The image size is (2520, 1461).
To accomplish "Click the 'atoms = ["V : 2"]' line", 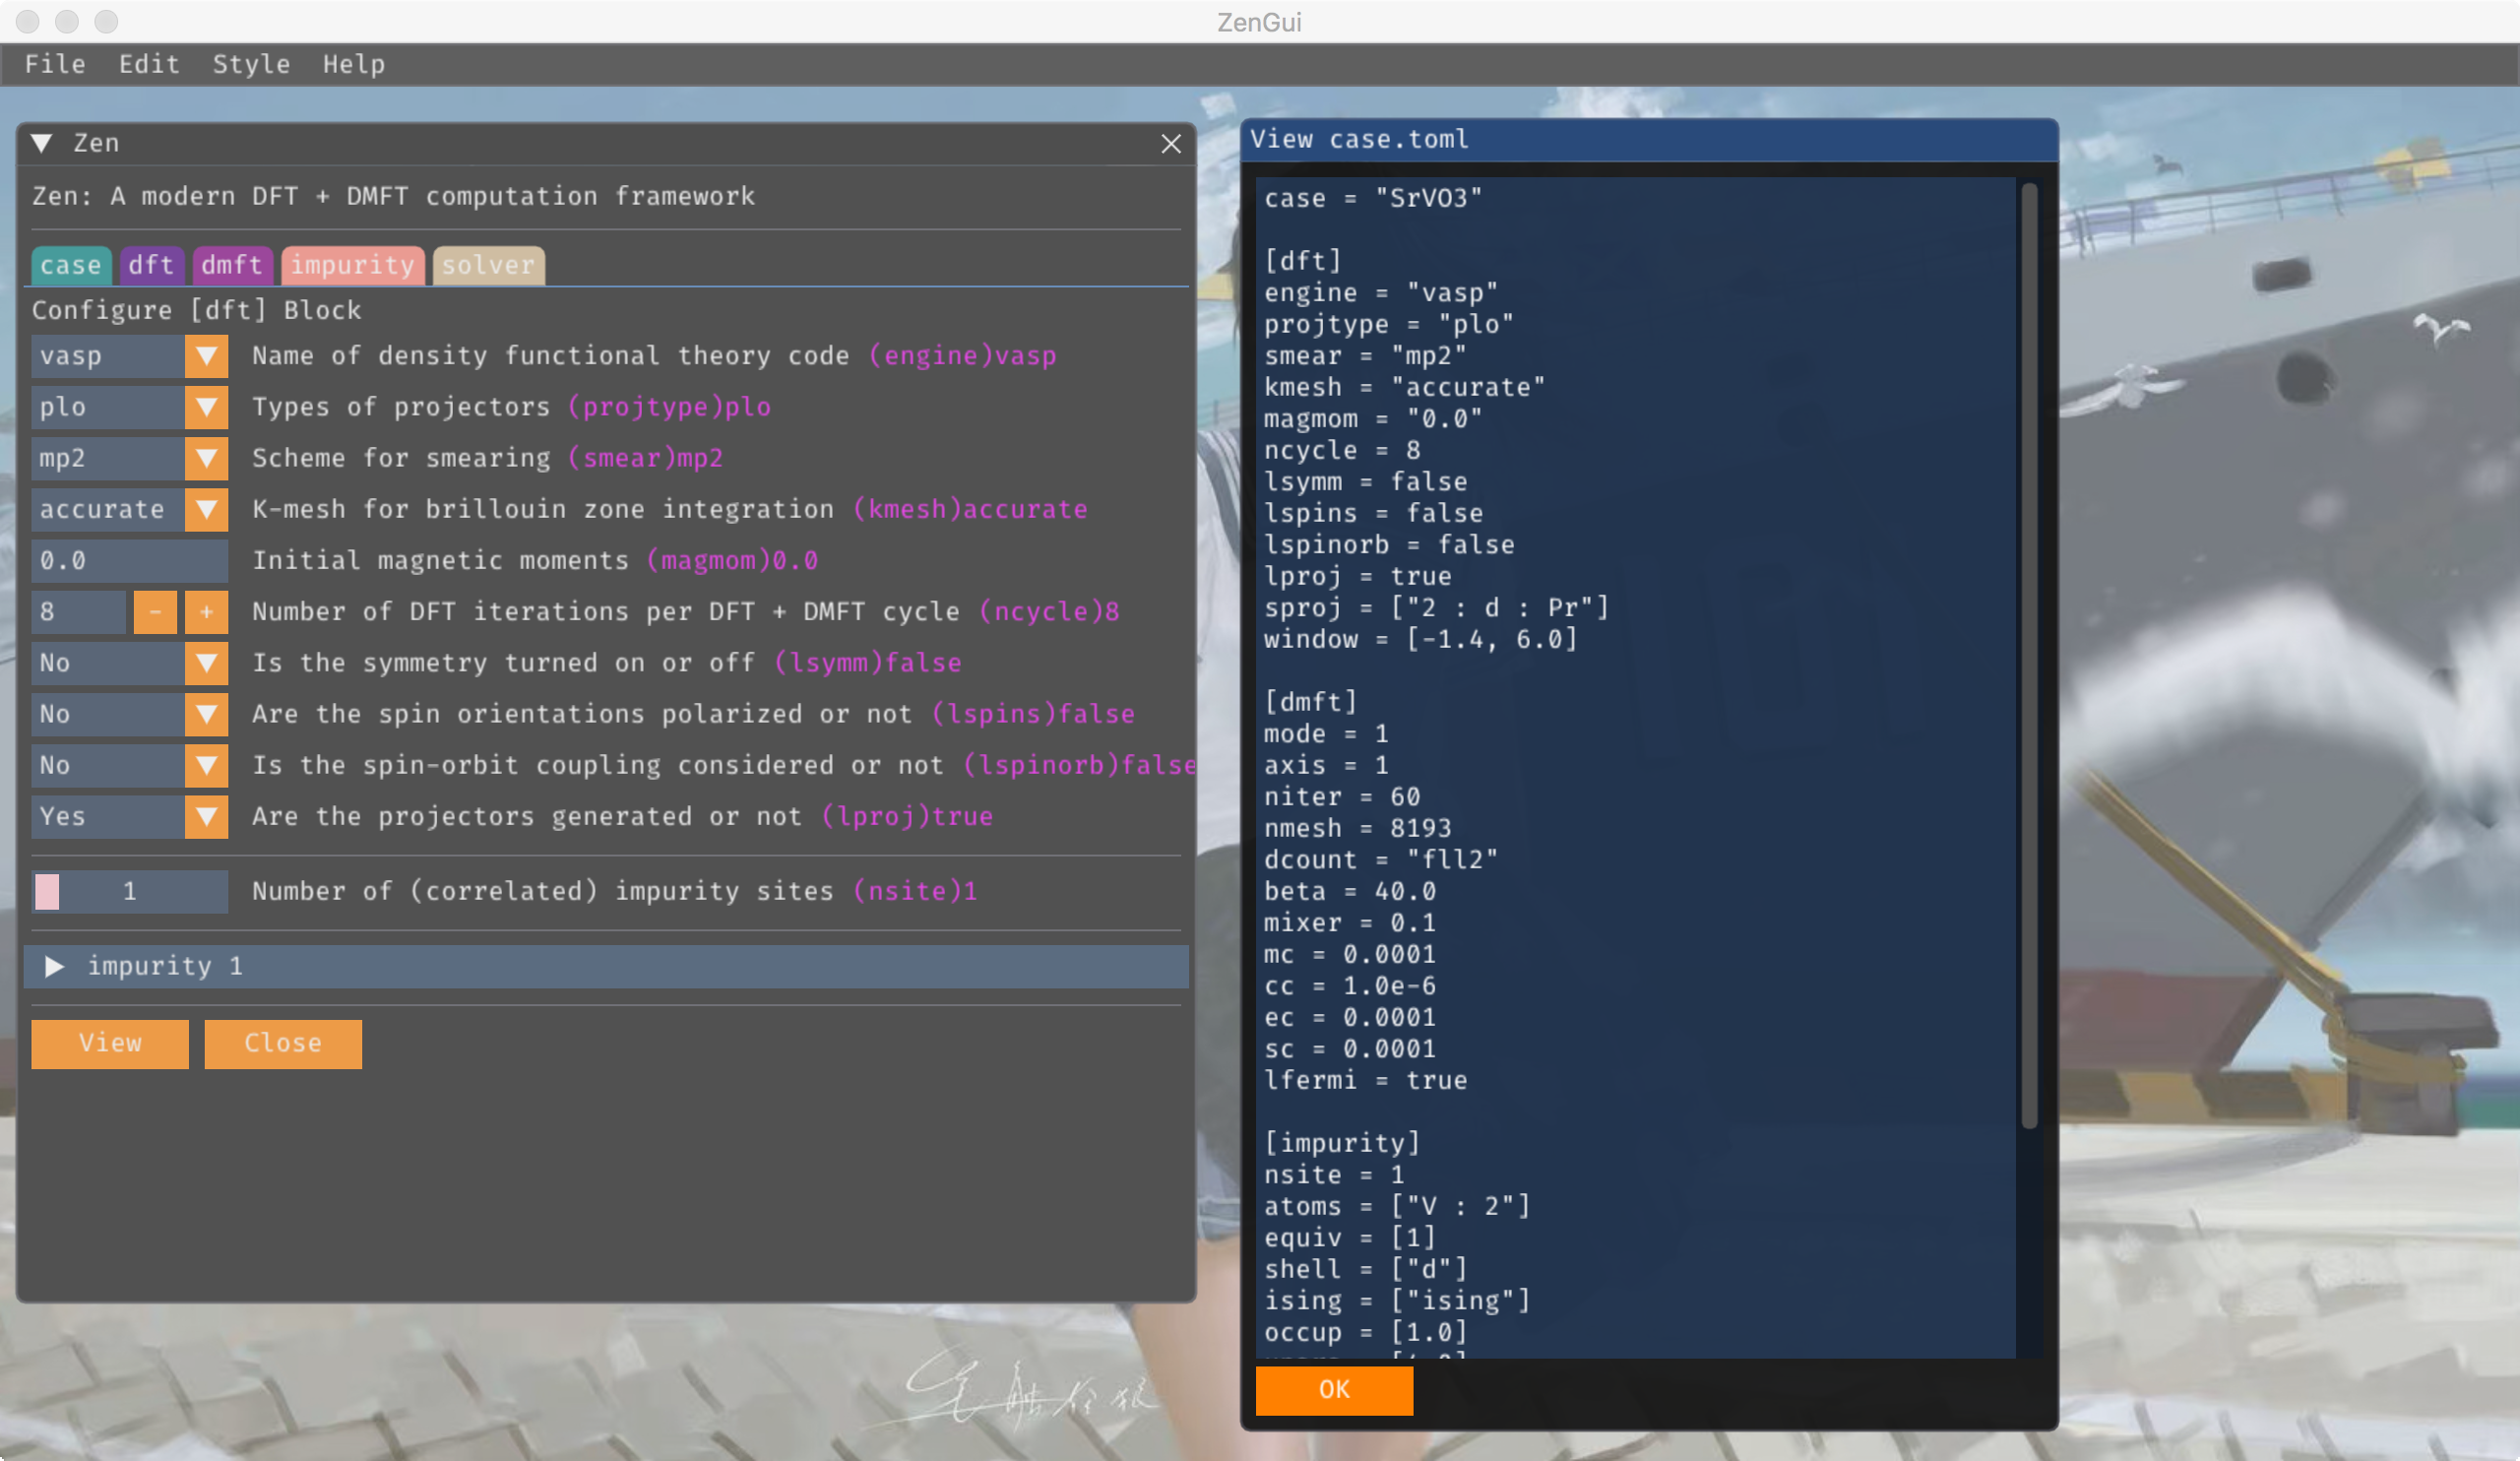I will 1396,1206.
